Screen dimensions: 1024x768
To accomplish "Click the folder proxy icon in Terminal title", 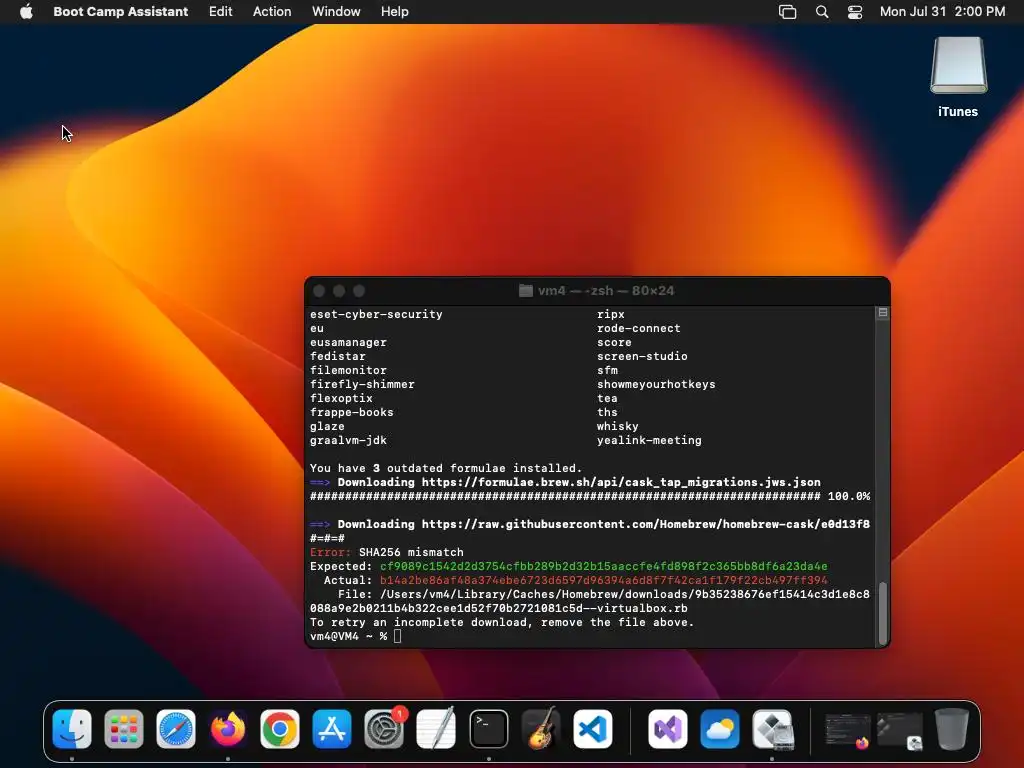I will pyautogui.click(x=526, y=291).
